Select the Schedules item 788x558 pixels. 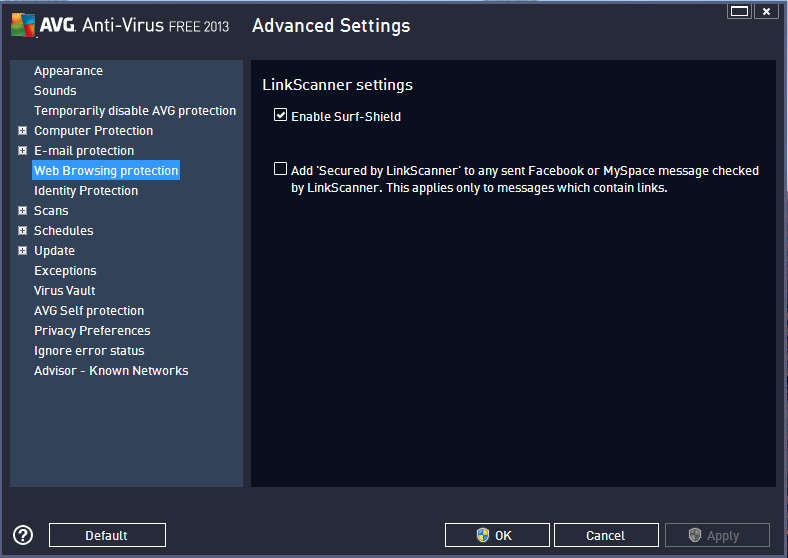click(x=64, y=231)
